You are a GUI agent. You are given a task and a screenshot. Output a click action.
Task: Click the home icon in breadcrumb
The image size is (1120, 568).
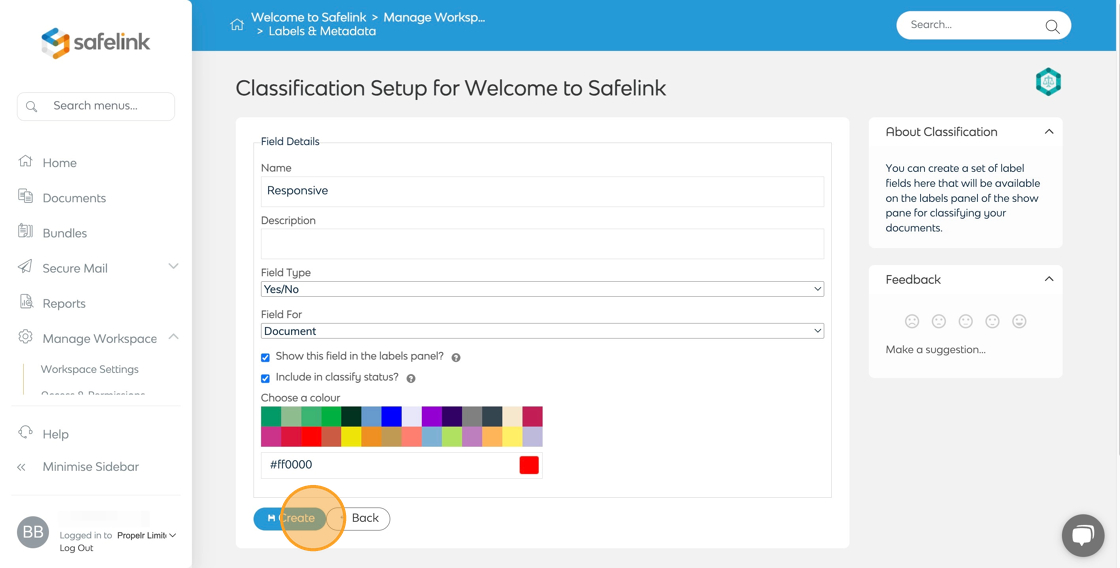(237, 25)
